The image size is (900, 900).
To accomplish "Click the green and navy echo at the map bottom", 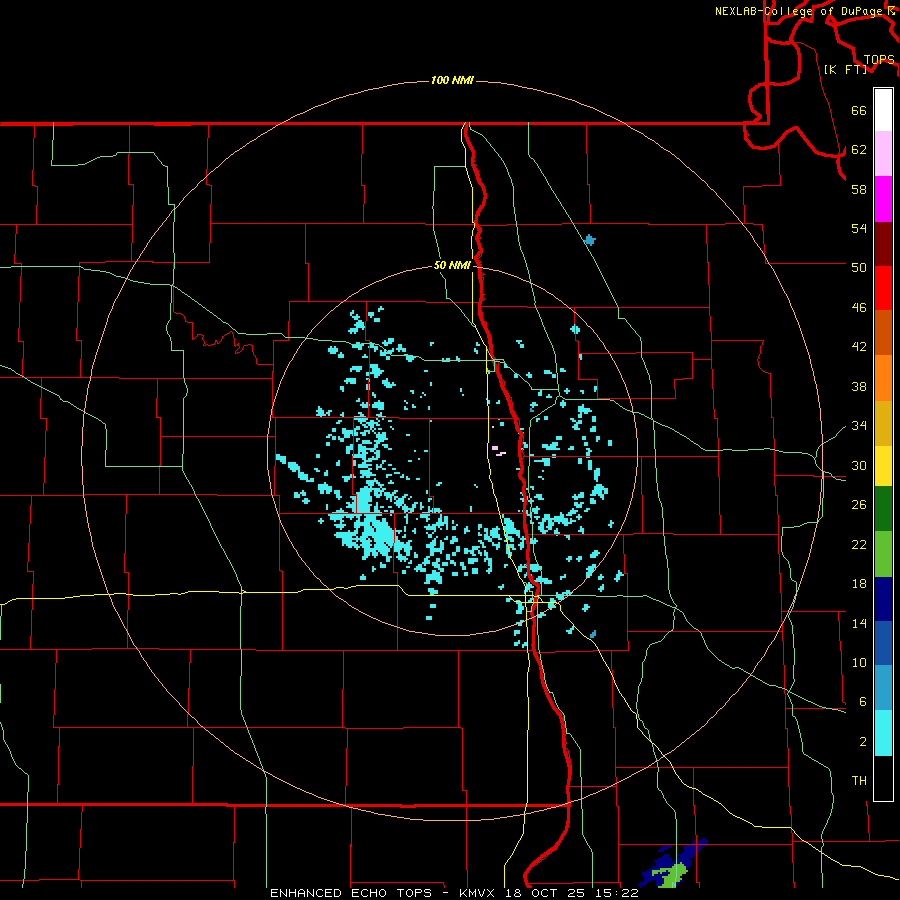I will point(674,865).
